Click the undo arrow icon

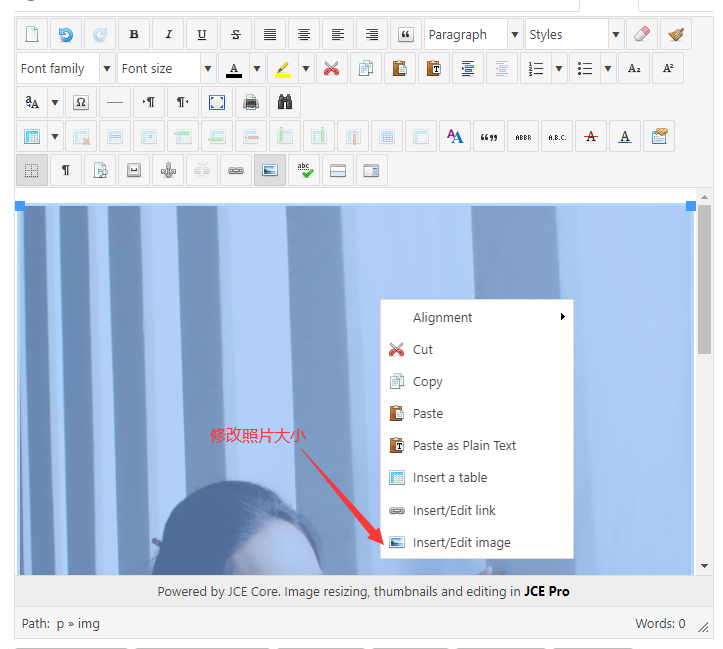(66, 35)
